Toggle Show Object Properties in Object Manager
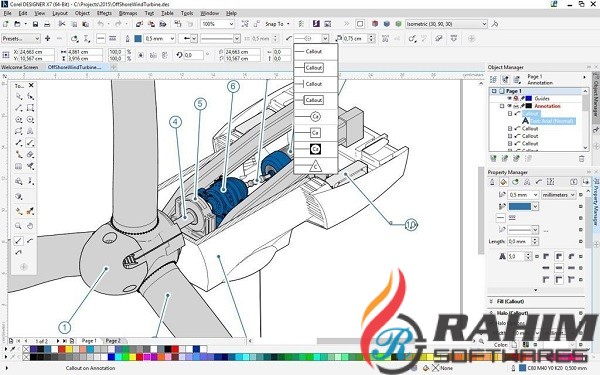 pyautogui.click(x=493, y=79)
